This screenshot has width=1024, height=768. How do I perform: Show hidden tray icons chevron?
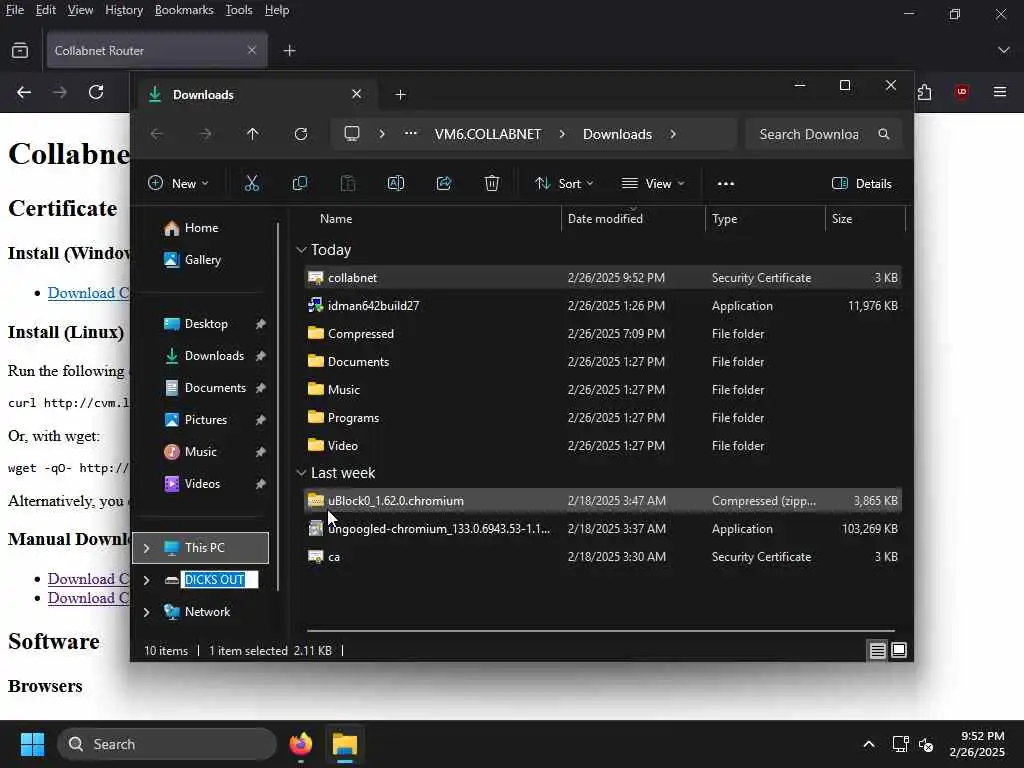coord(869,744)
